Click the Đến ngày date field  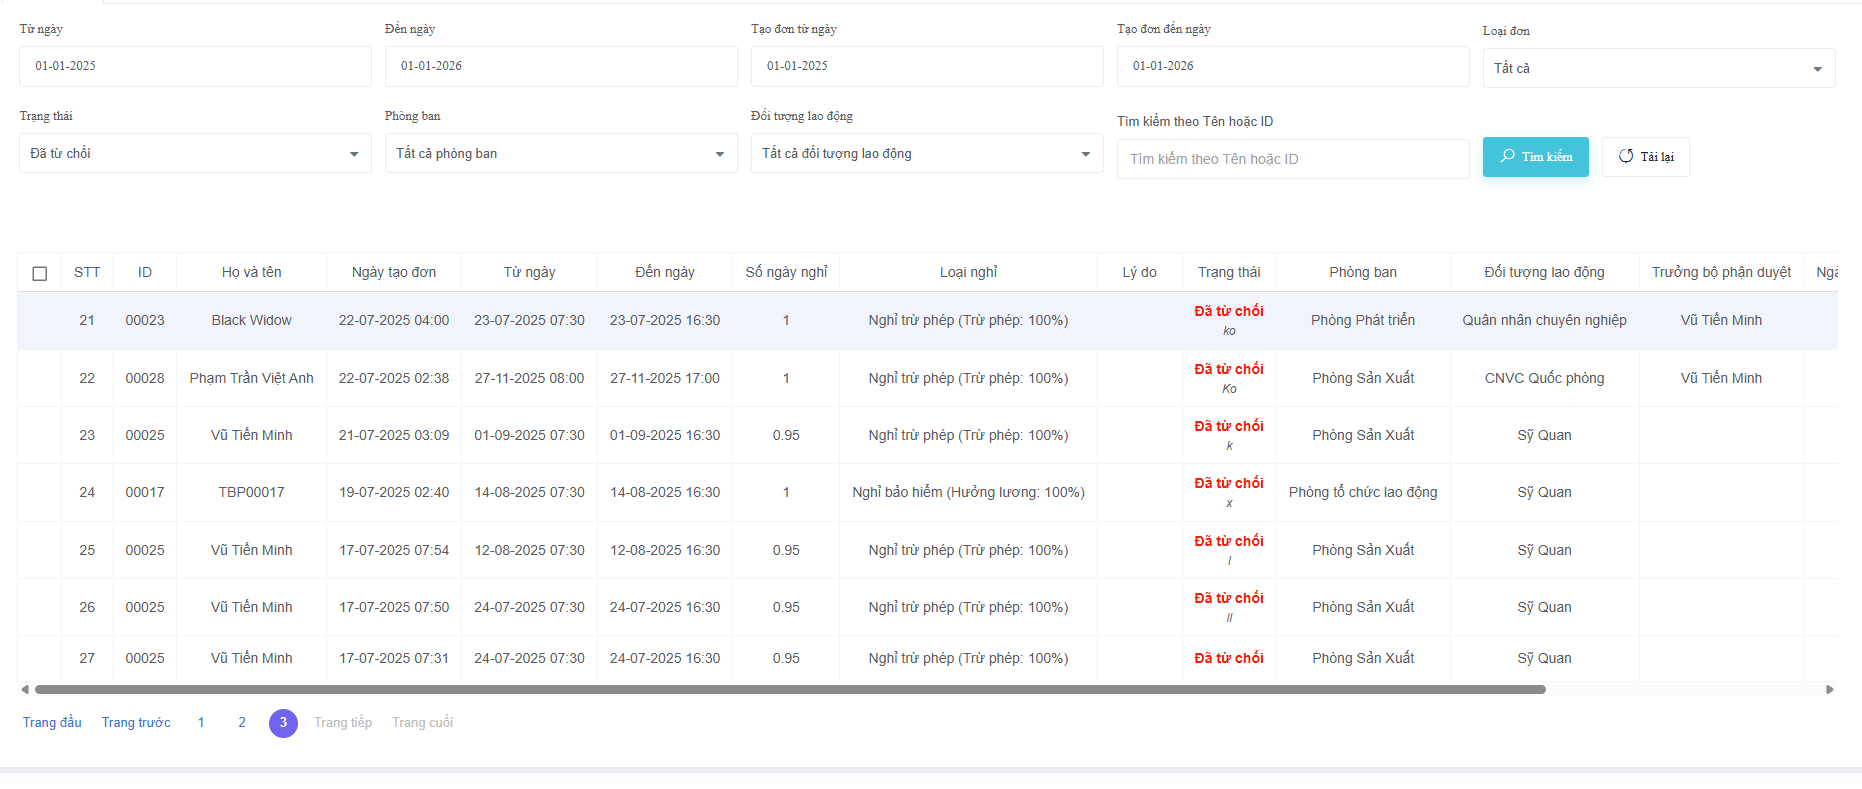(x=560, y=66)
